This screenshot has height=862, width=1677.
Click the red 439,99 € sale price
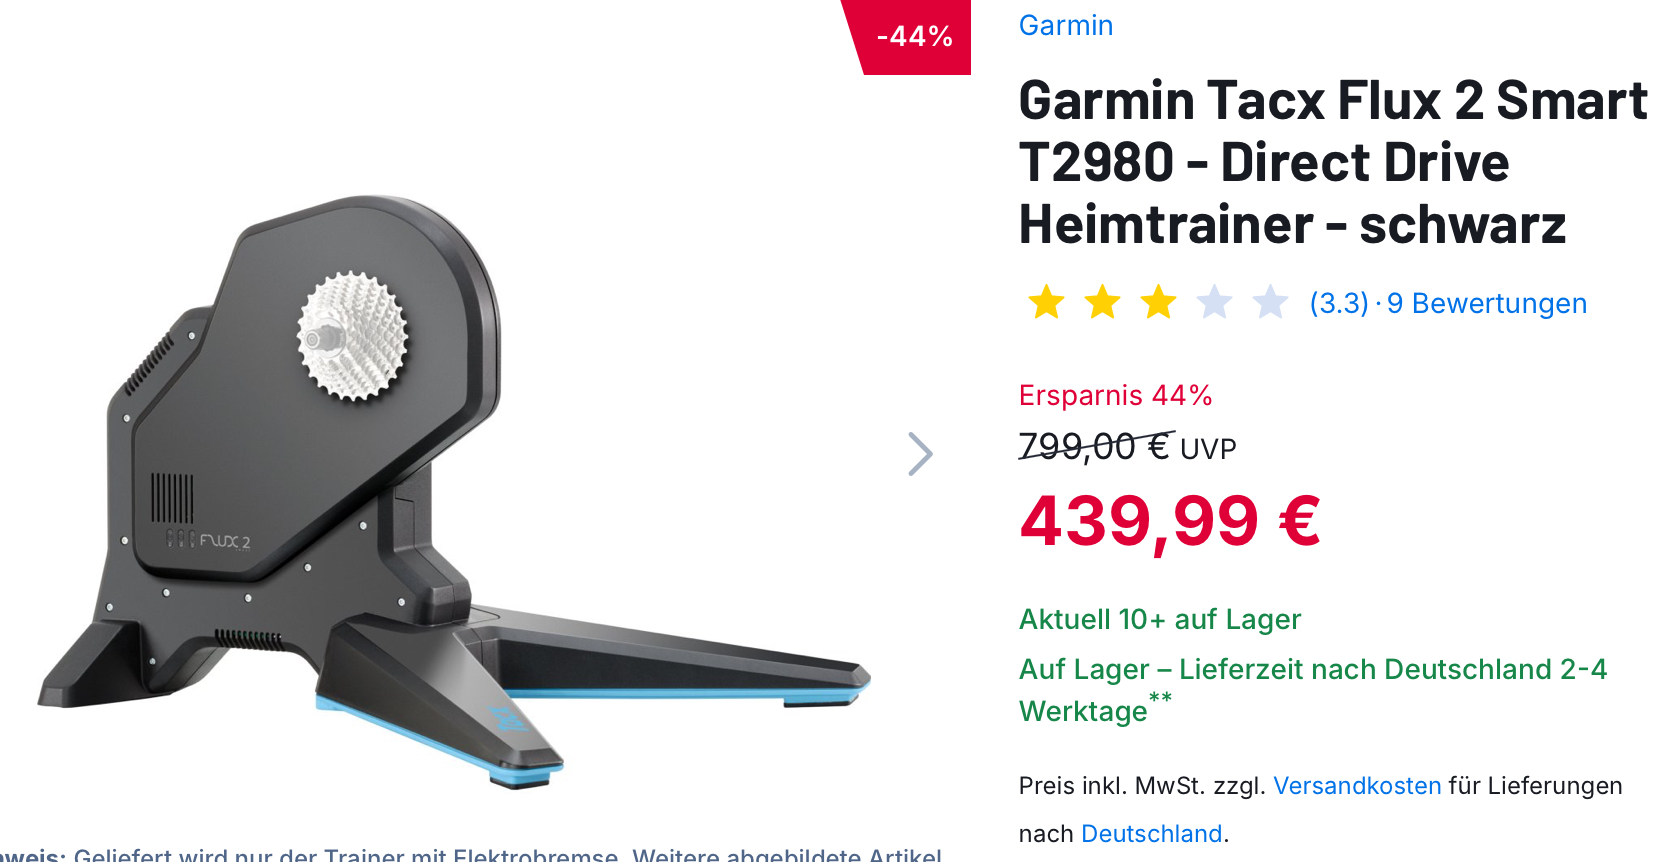[x=1170, y=522]
